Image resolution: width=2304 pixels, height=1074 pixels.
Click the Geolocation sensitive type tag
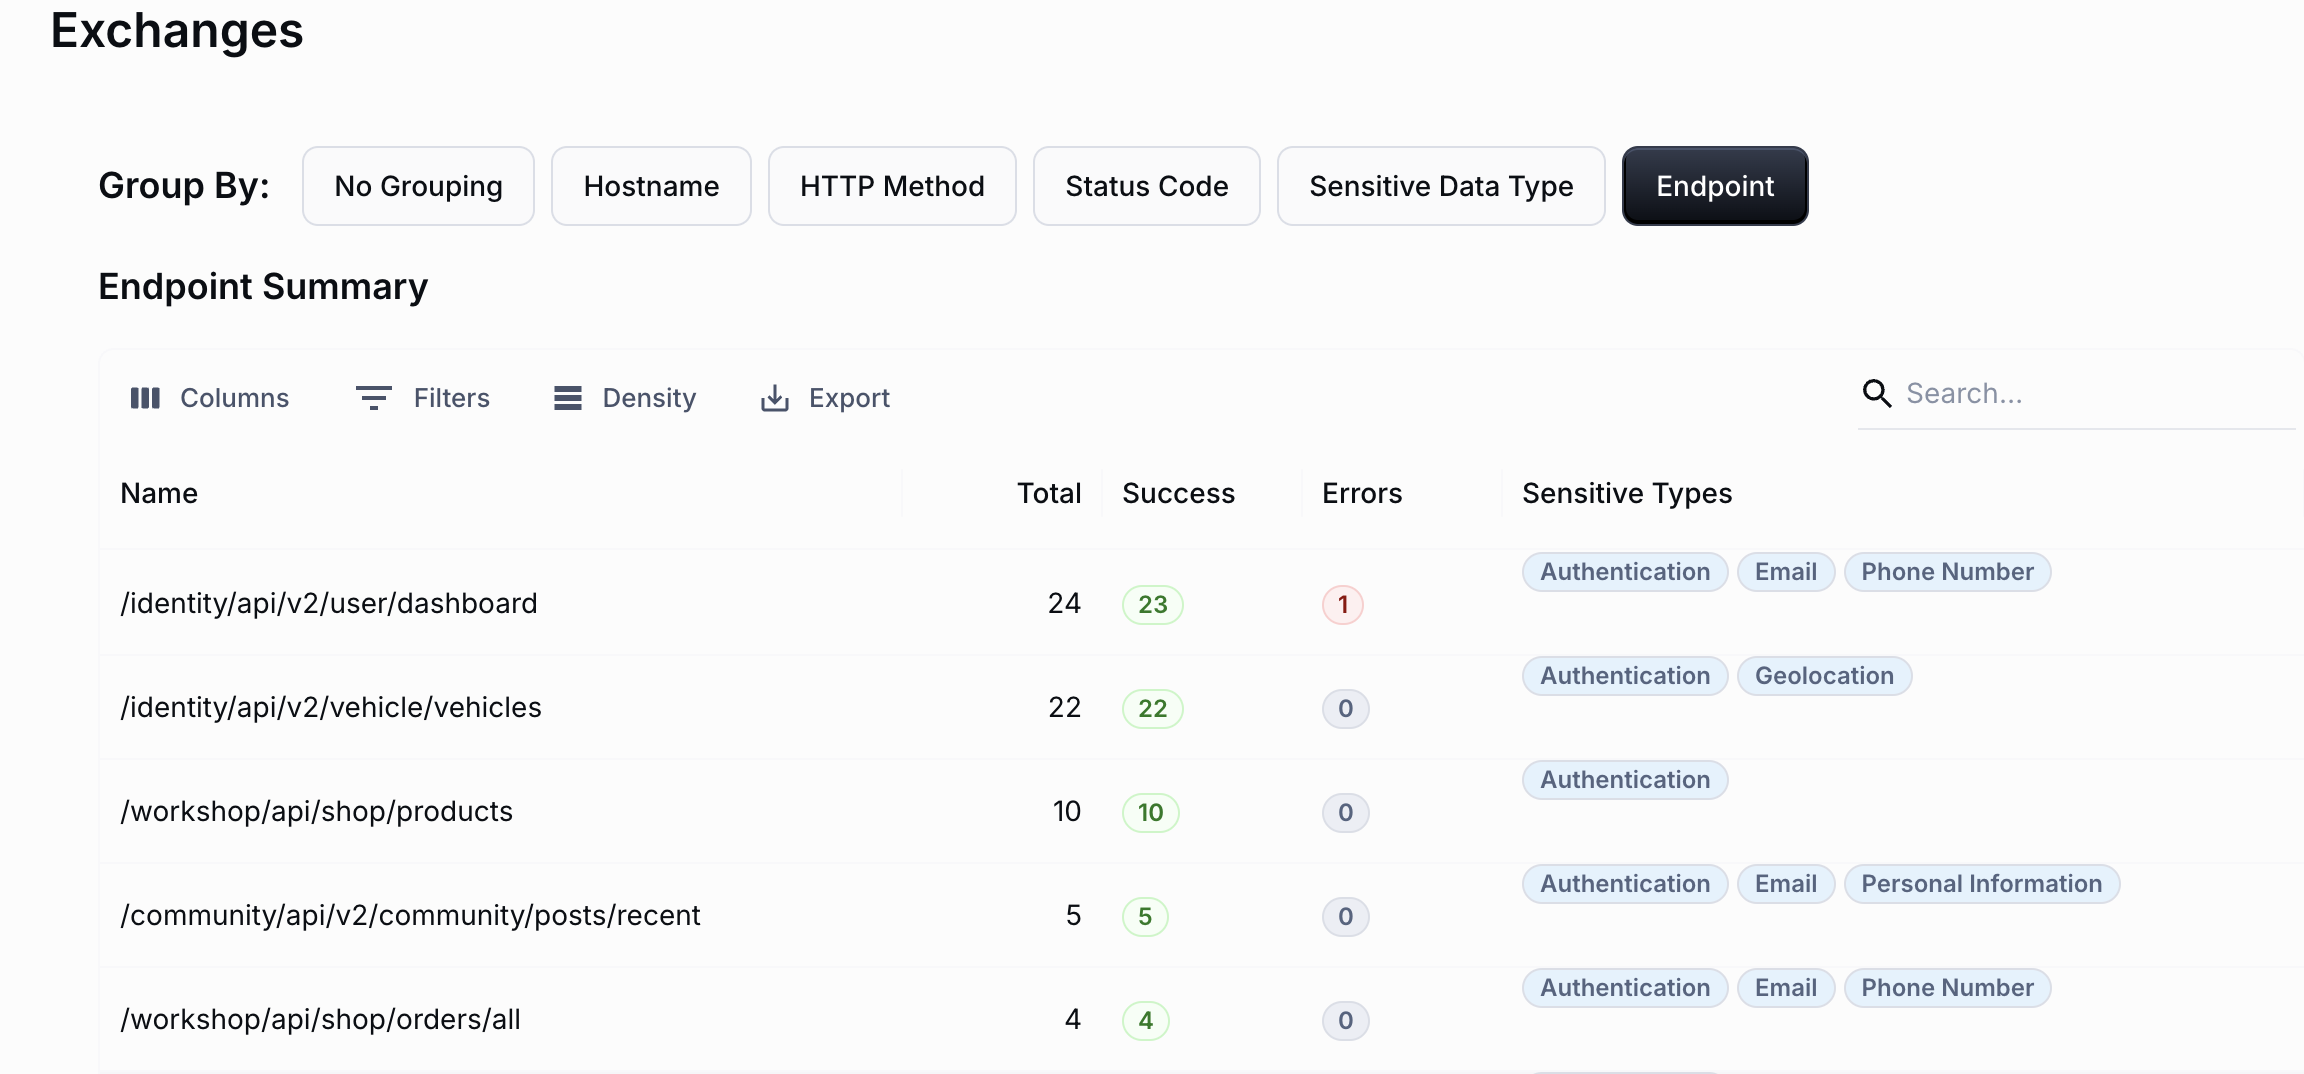pos(1824,676)
